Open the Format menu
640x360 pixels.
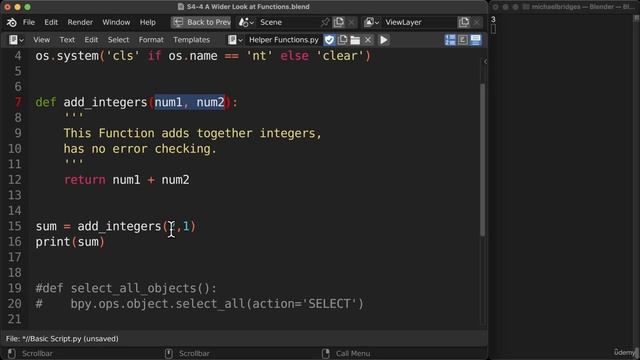pyautogui.click(x=151, y=40)
